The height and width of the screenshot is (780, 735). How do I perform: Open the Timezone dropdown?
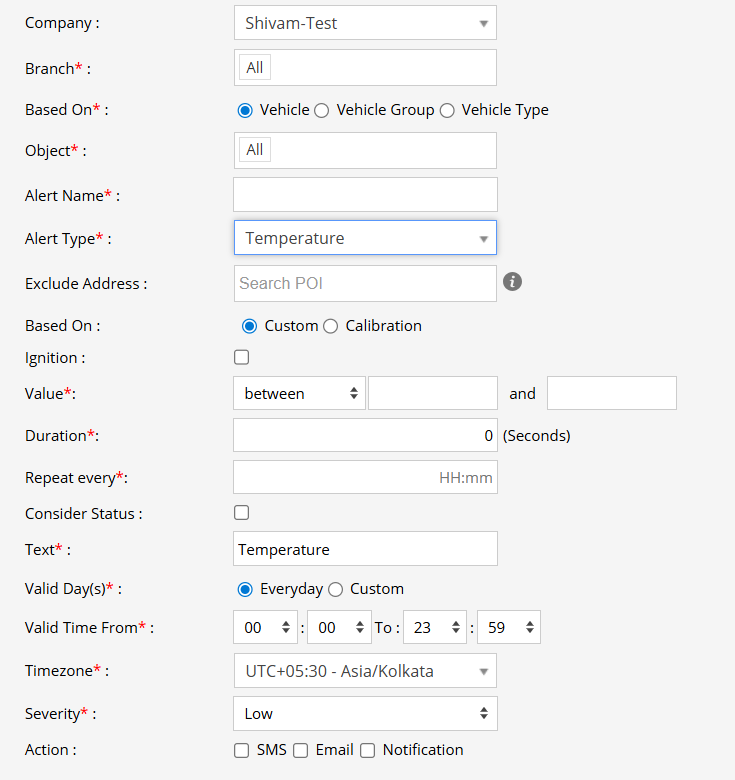(x=365, y=671)
